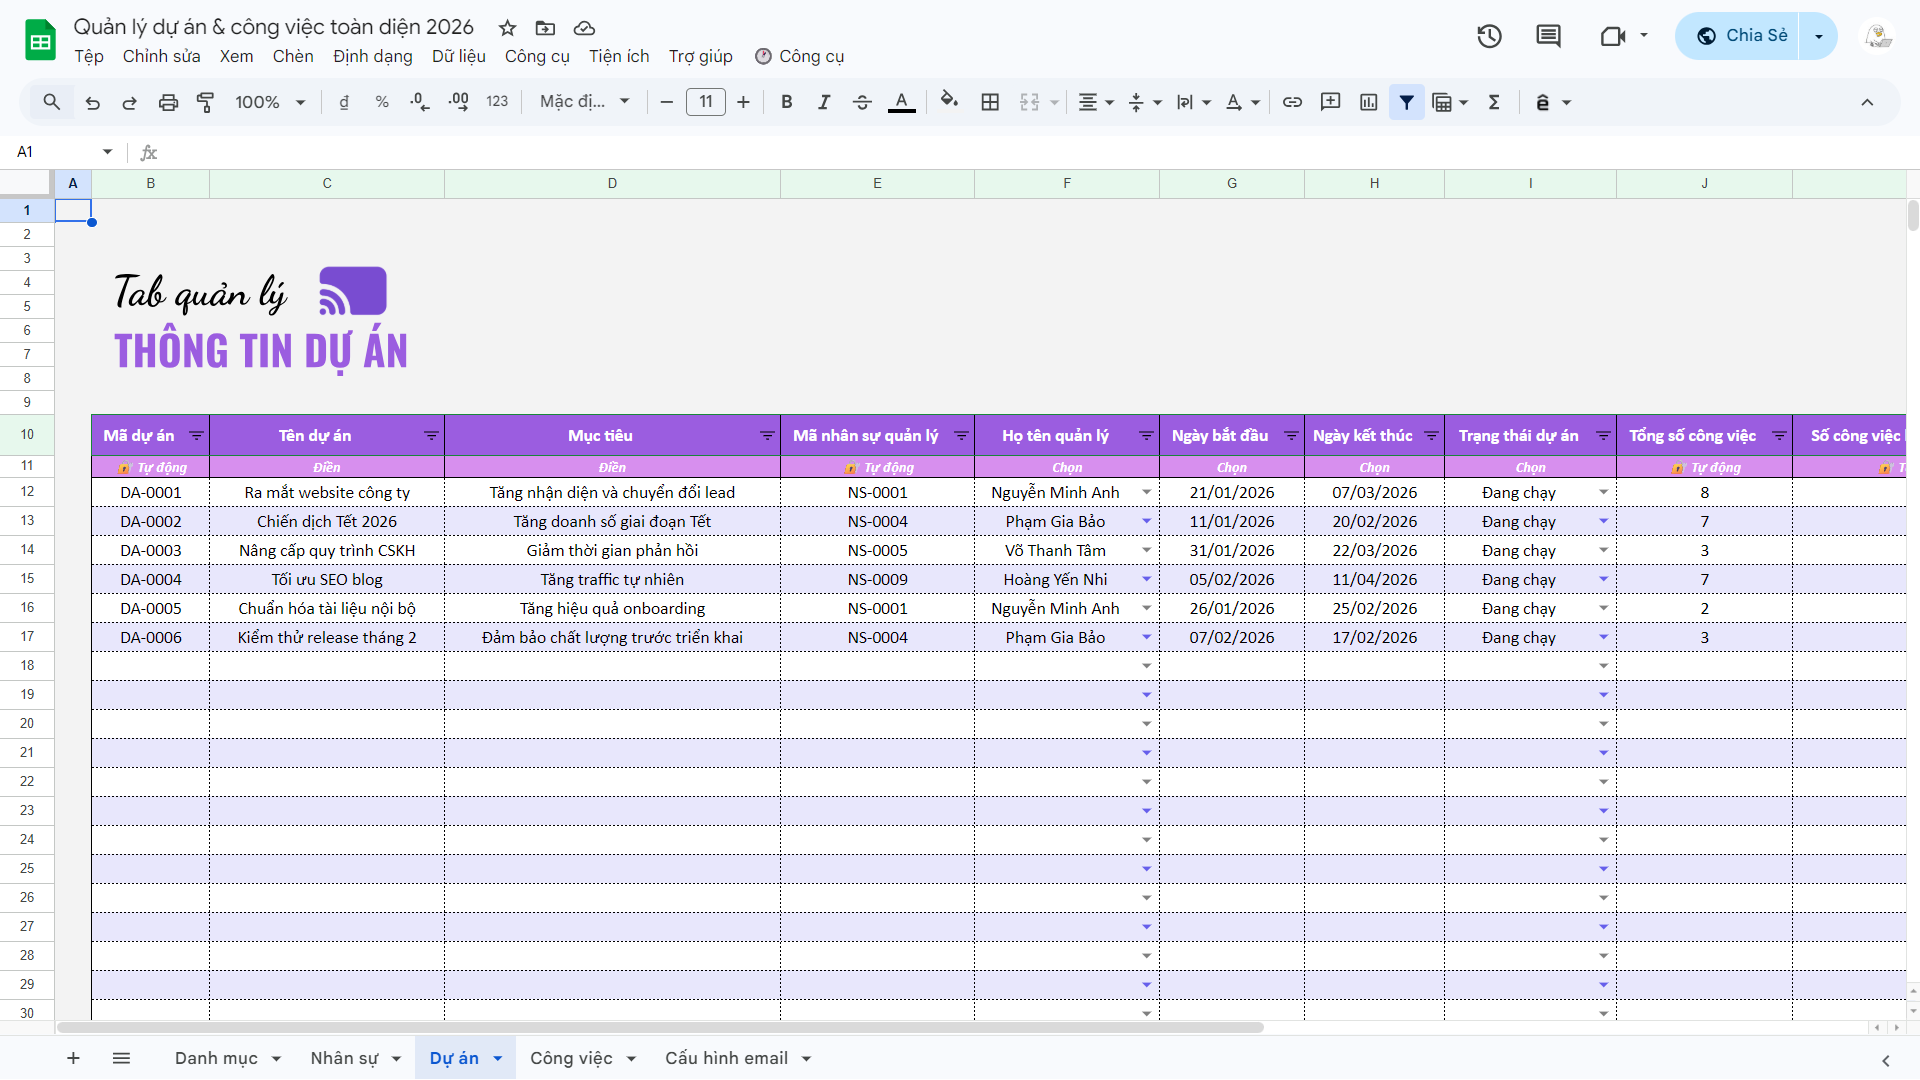Click the add new sheet plus button
Screen dimensions: 1920x1080
click(x=73, y=1058)
